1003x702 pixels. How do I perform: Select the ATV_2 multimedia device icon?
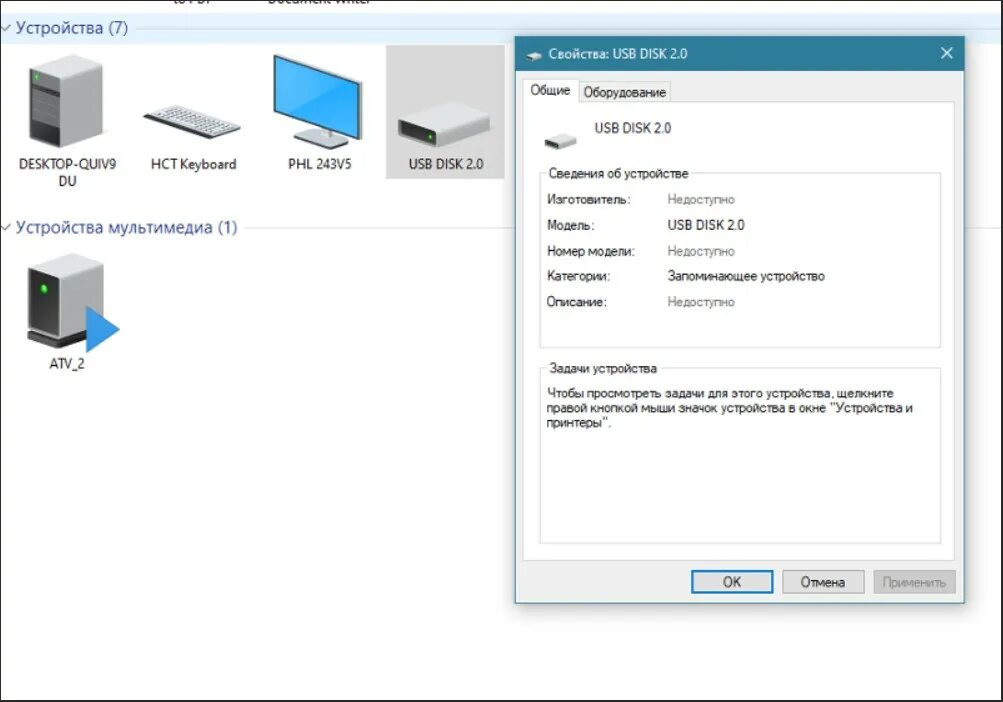[72, 302]
